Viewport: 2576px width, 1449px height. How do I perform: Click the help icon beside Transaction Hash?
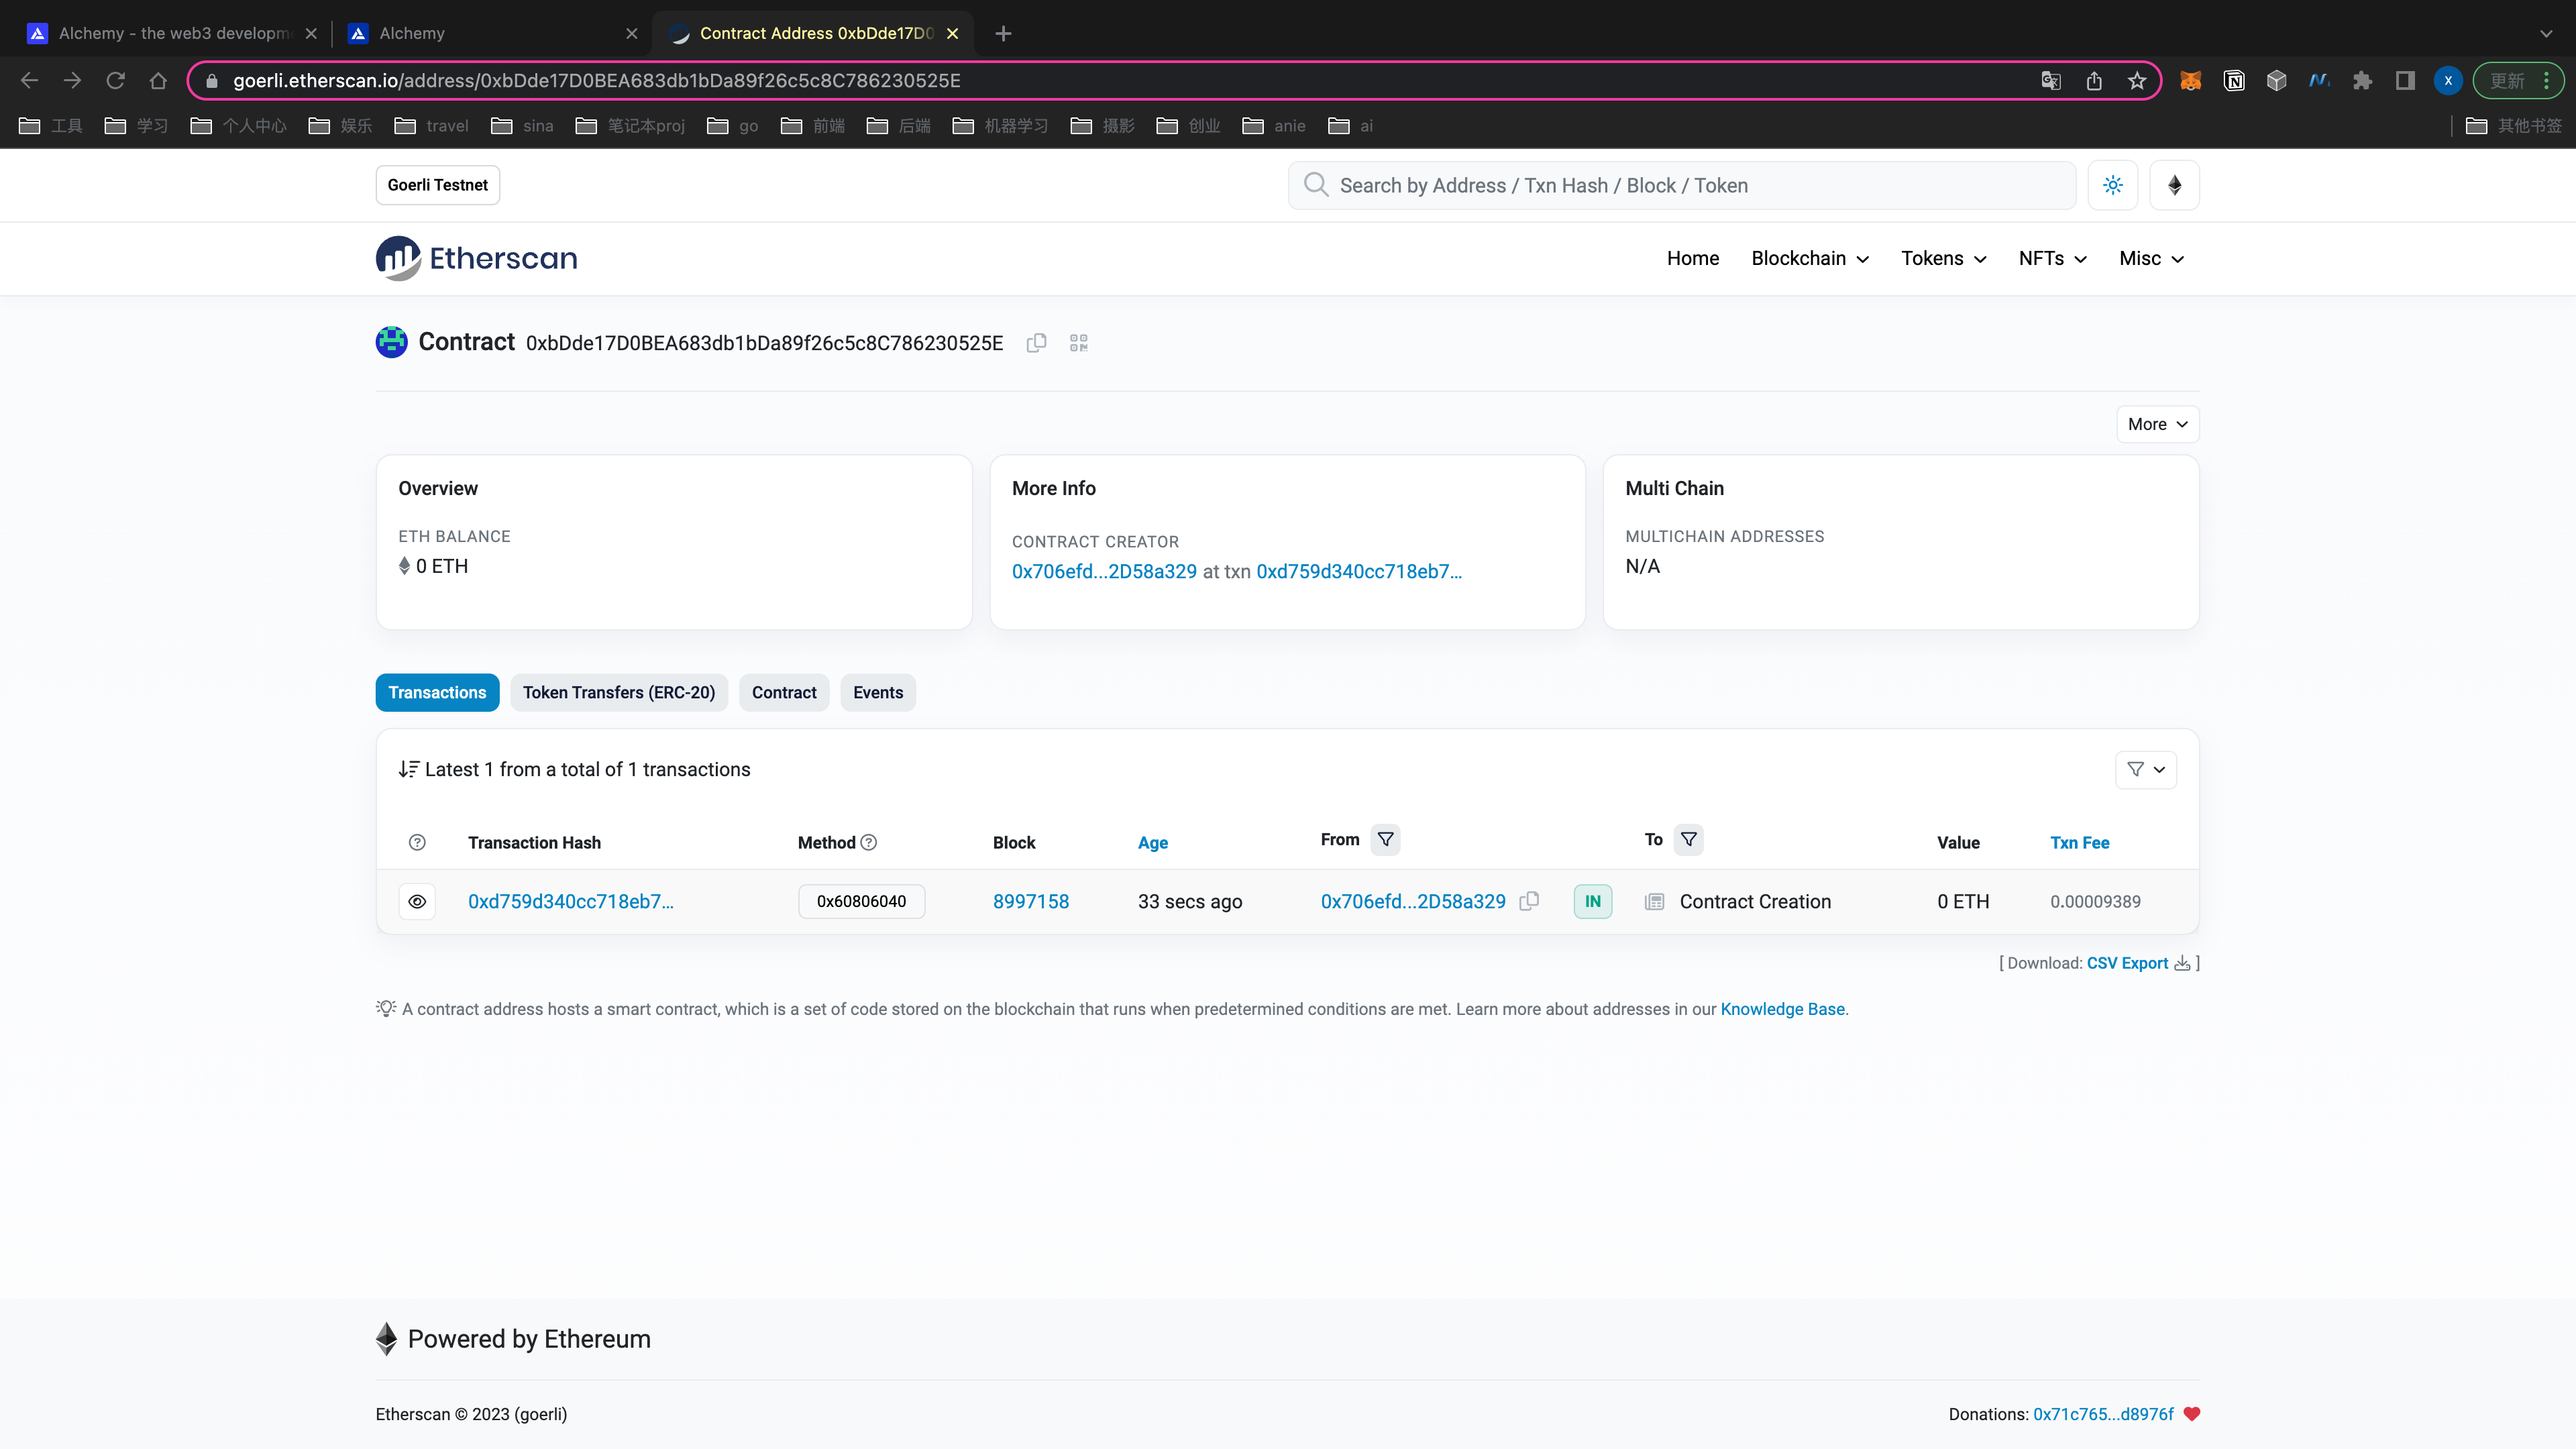[417, 842]
